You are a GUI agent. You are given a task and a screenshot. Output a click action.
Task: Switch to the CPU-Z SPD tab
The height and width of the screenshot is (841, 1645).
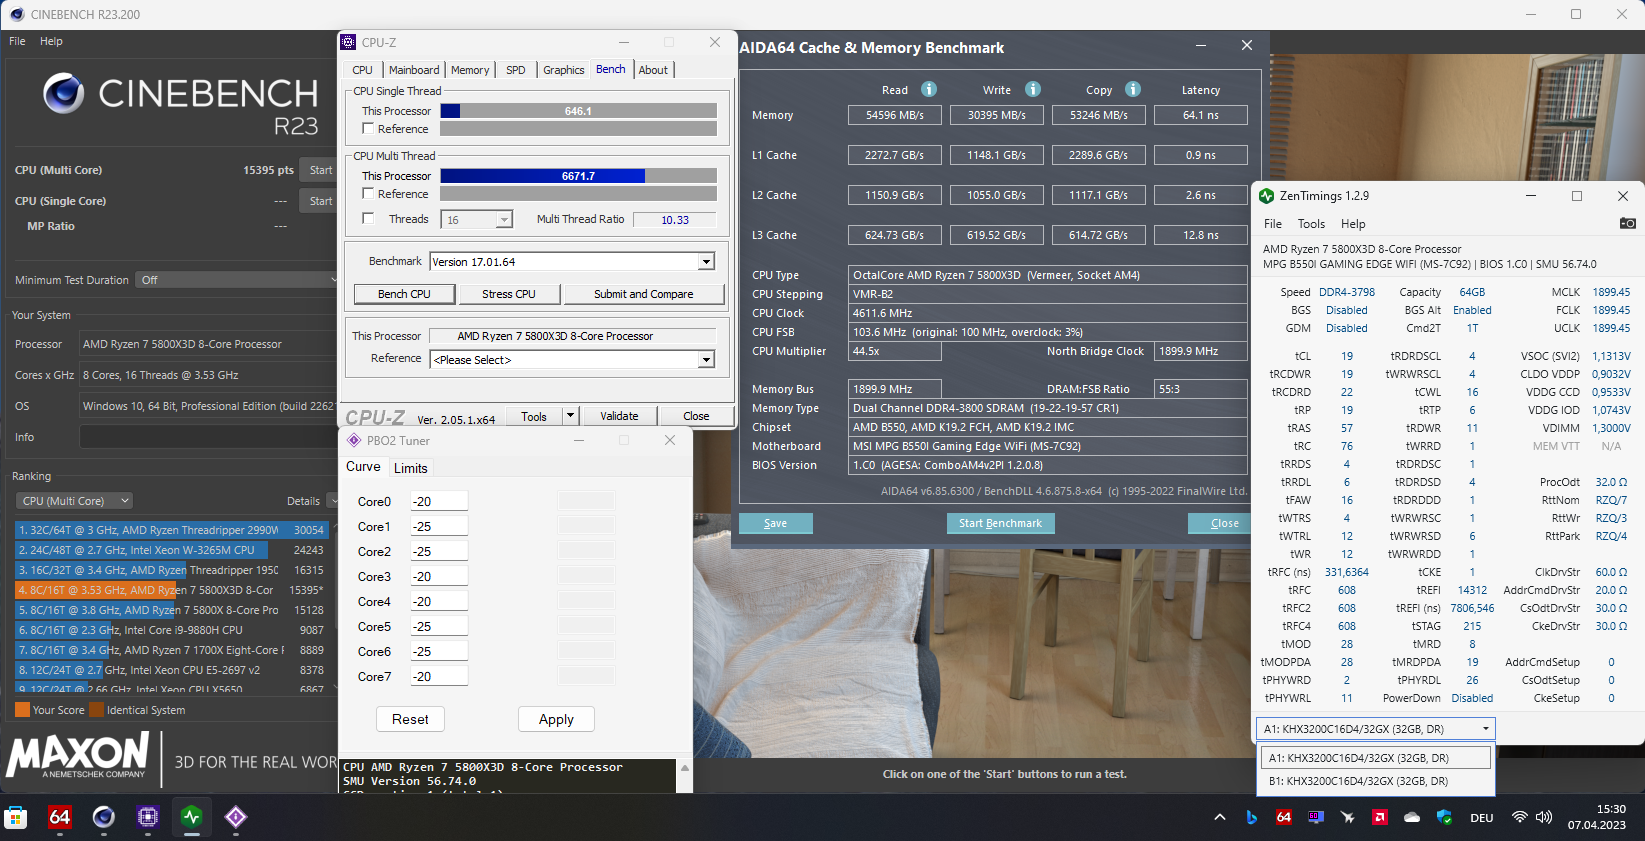pos(516,70)
